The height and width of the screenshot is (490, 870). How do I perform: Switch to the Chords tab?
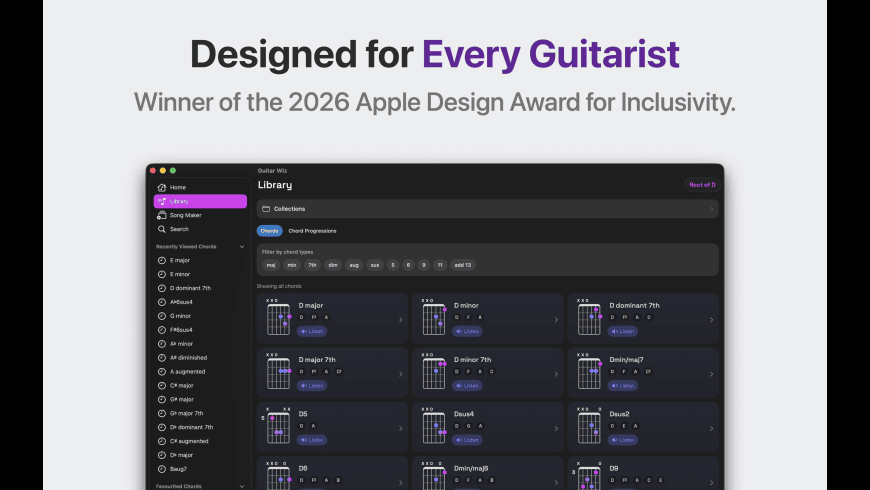(x=270, y=231)
